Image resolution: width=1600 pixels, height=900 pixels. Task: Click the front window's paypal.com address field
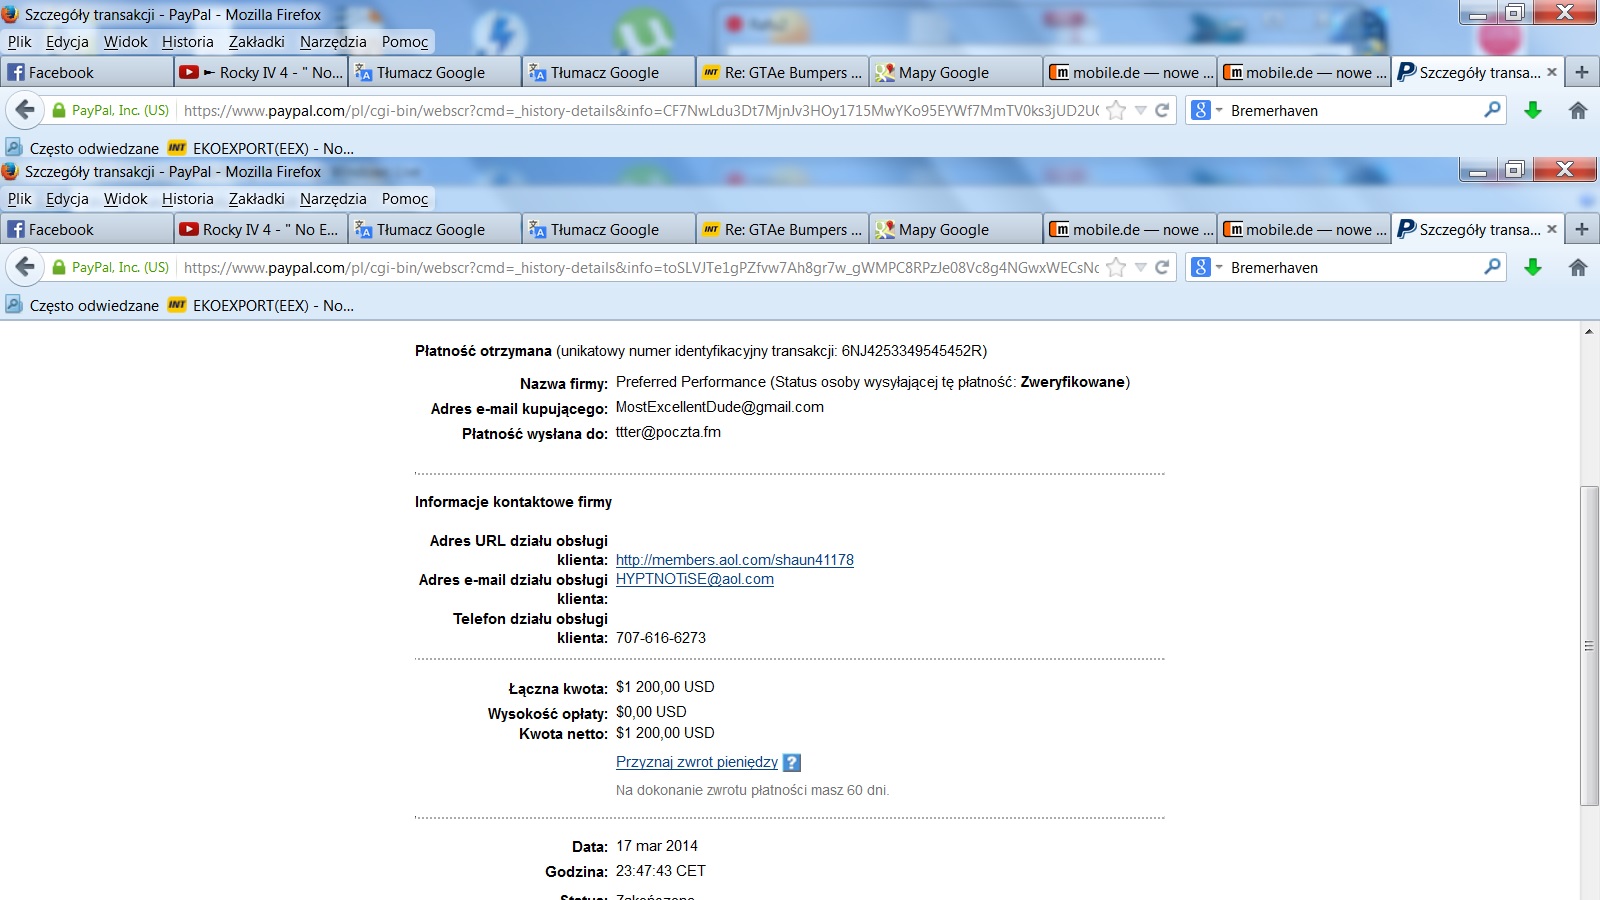tap(640, 267)
